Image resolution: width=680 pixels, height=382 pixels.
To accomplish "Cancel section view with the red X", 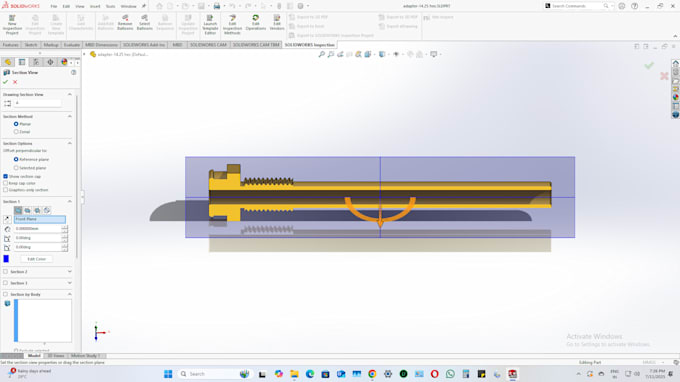I will tap(15, 82).
